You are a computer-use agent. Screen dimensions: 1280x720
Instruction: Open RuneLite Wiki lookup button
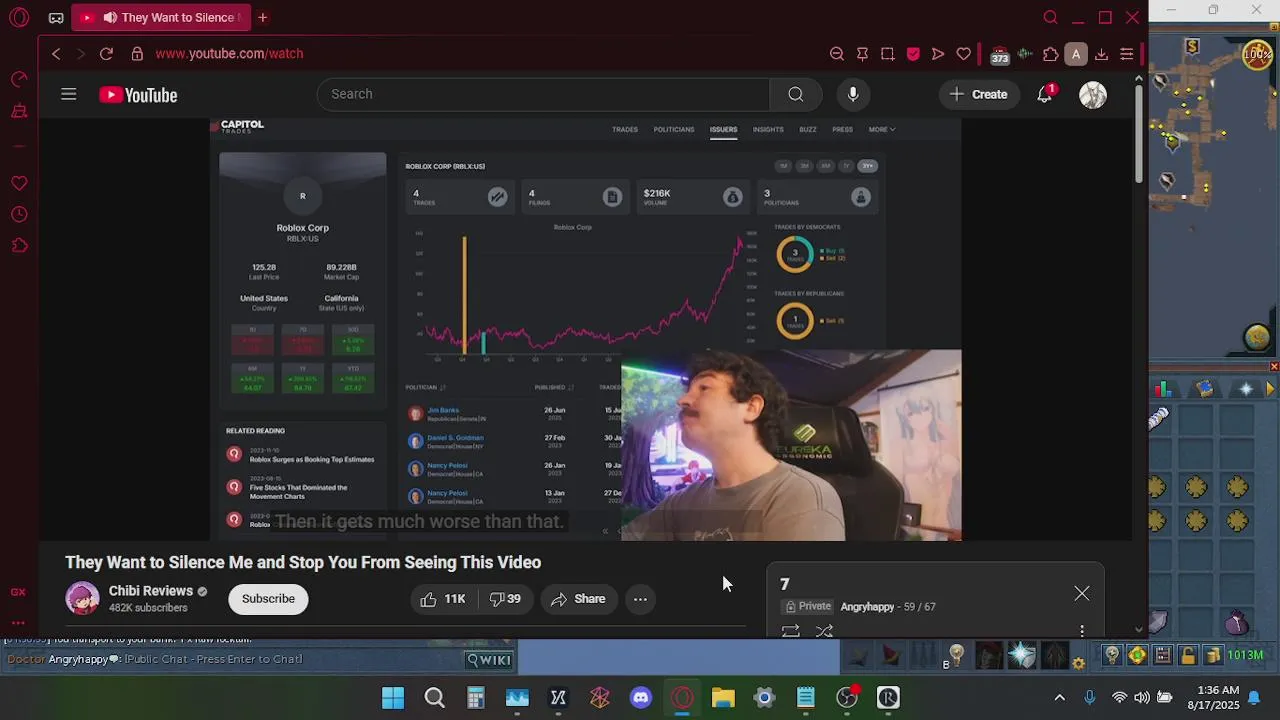coord(490,659)
